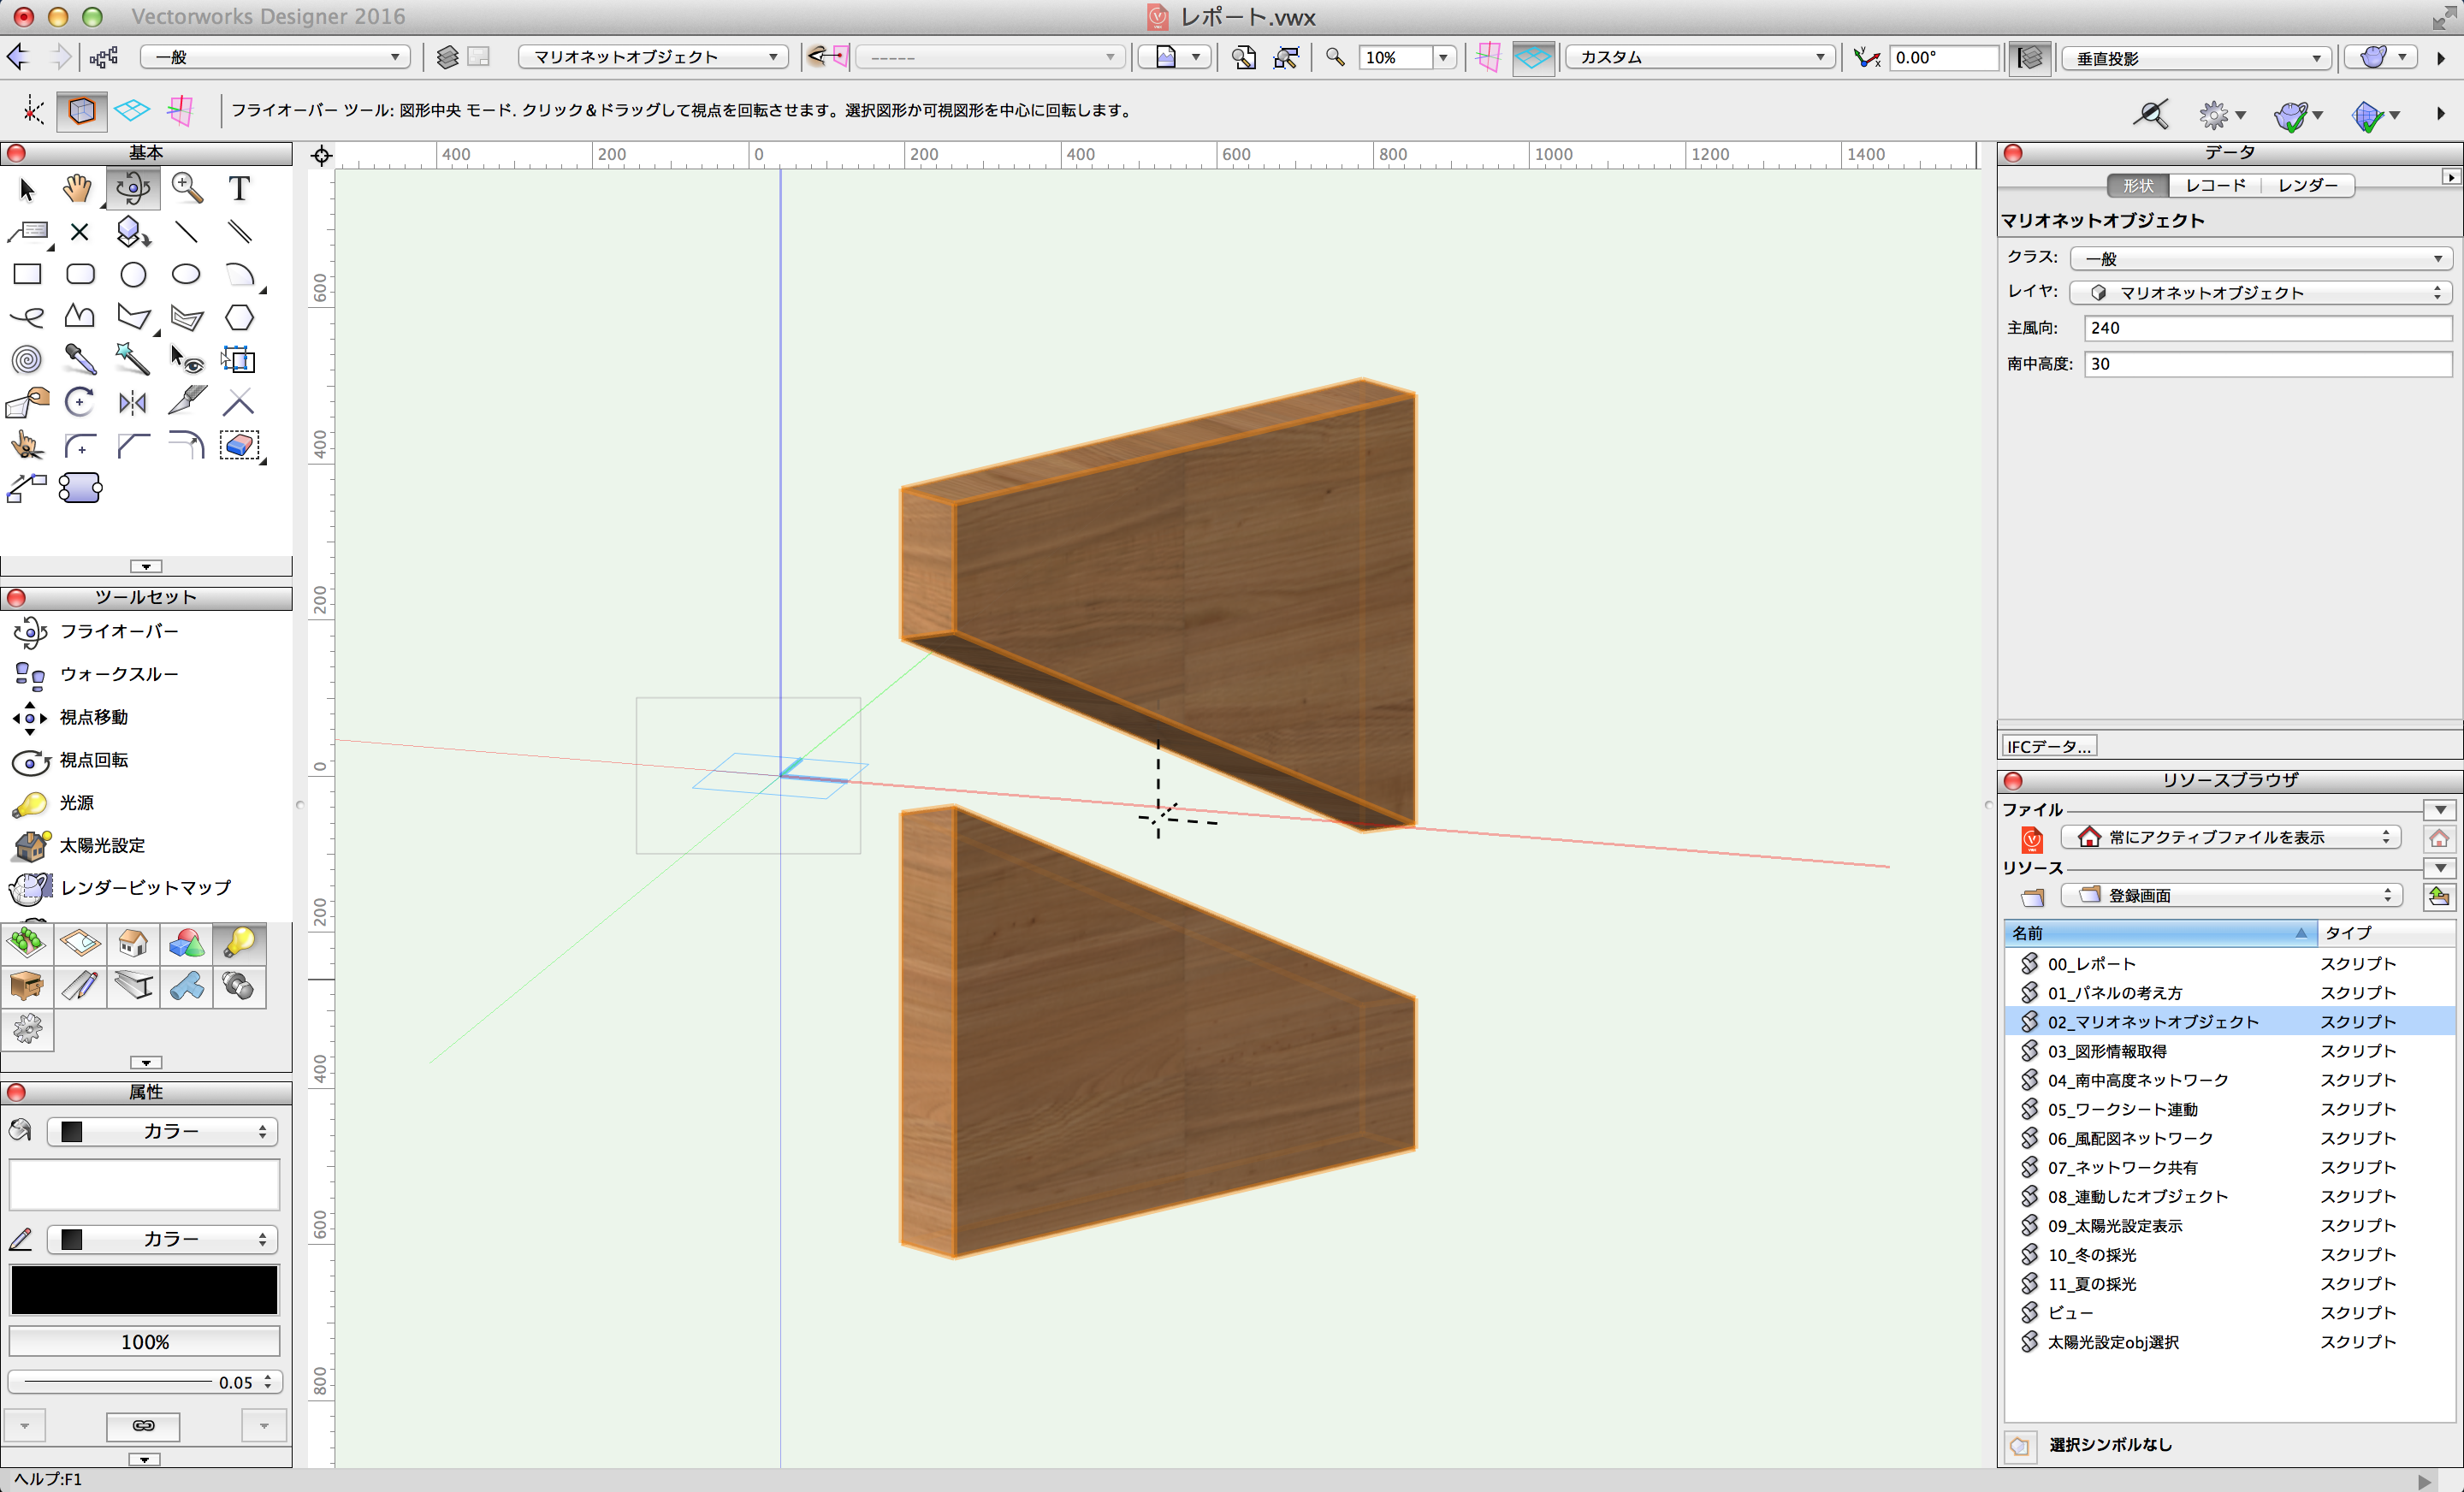The image size is (2464, 1492).
Task: Select script 10_冬の採光
Action: tap(2230, 1254)
